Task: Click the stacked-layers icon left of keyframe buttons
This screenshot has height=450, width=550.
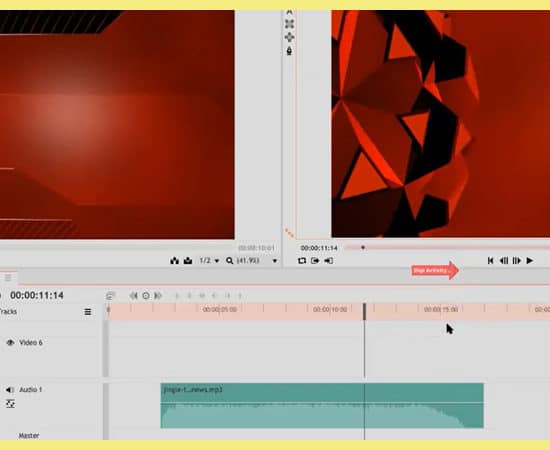Action: click(x=110, y=296)
